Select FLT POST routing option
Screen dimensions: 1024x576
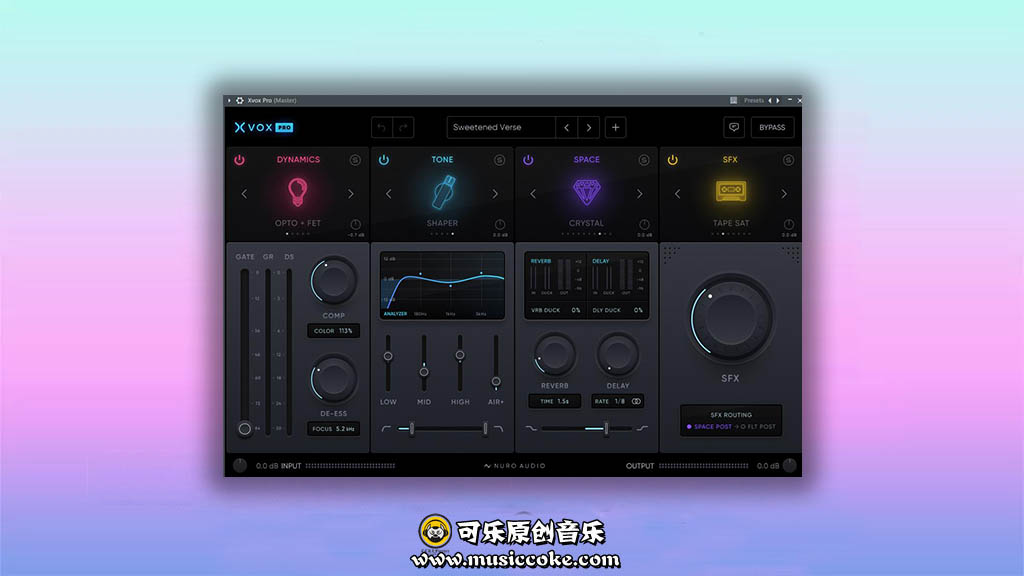click(758, 427)
